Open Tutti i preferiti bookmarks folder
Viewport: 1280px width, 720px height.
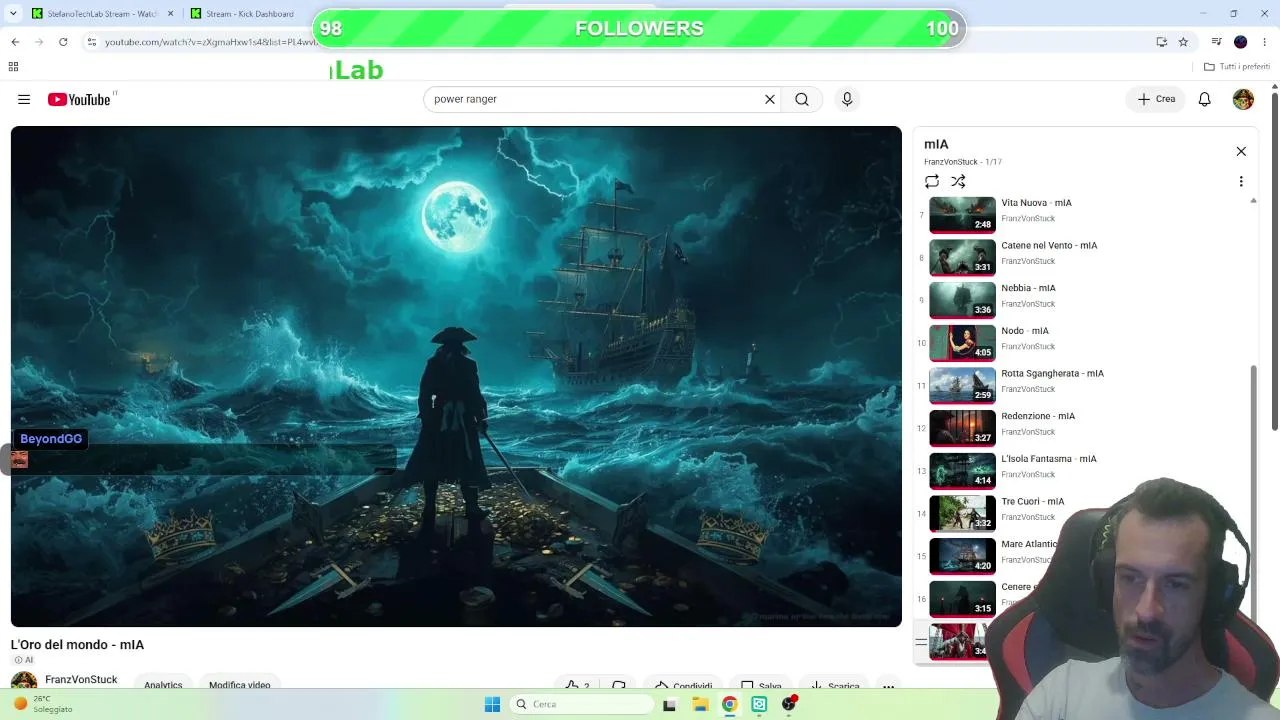point(1237,67)
